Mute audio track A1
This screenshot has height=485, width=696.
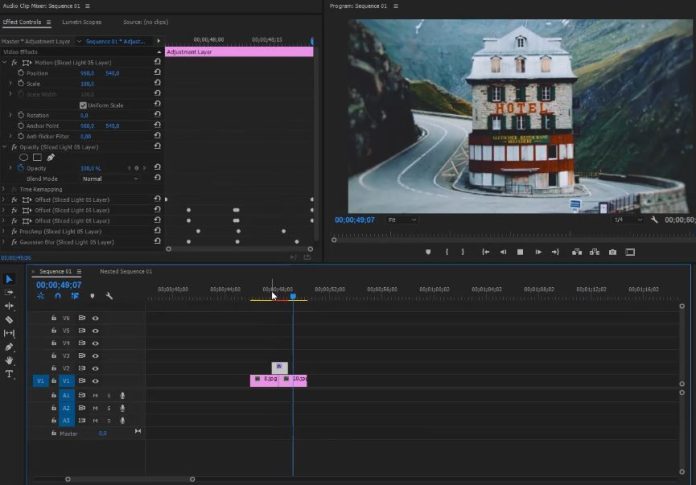(x=95, y=395)
